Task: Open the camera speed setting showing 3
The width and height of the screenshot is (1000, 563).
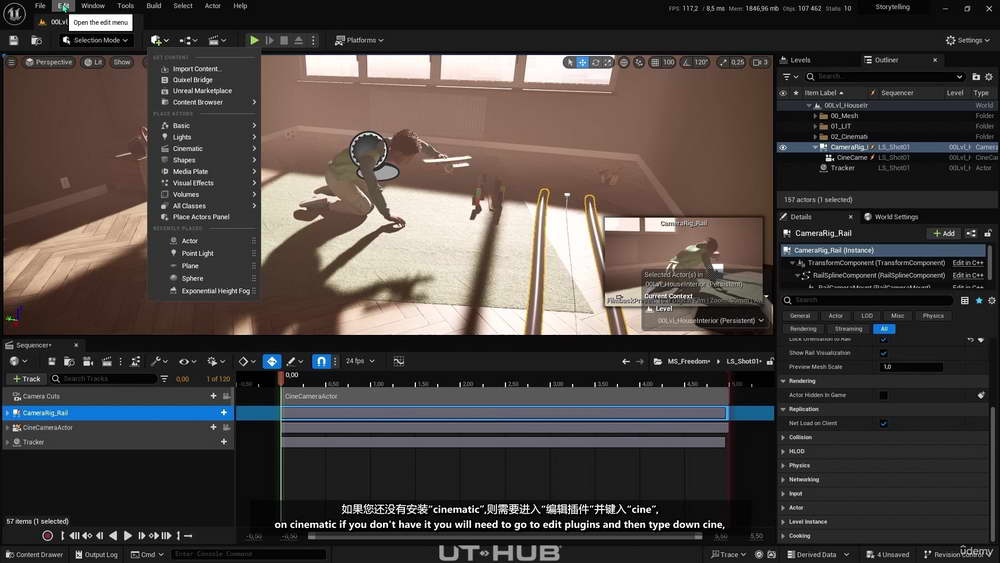Action: [760, 62]
